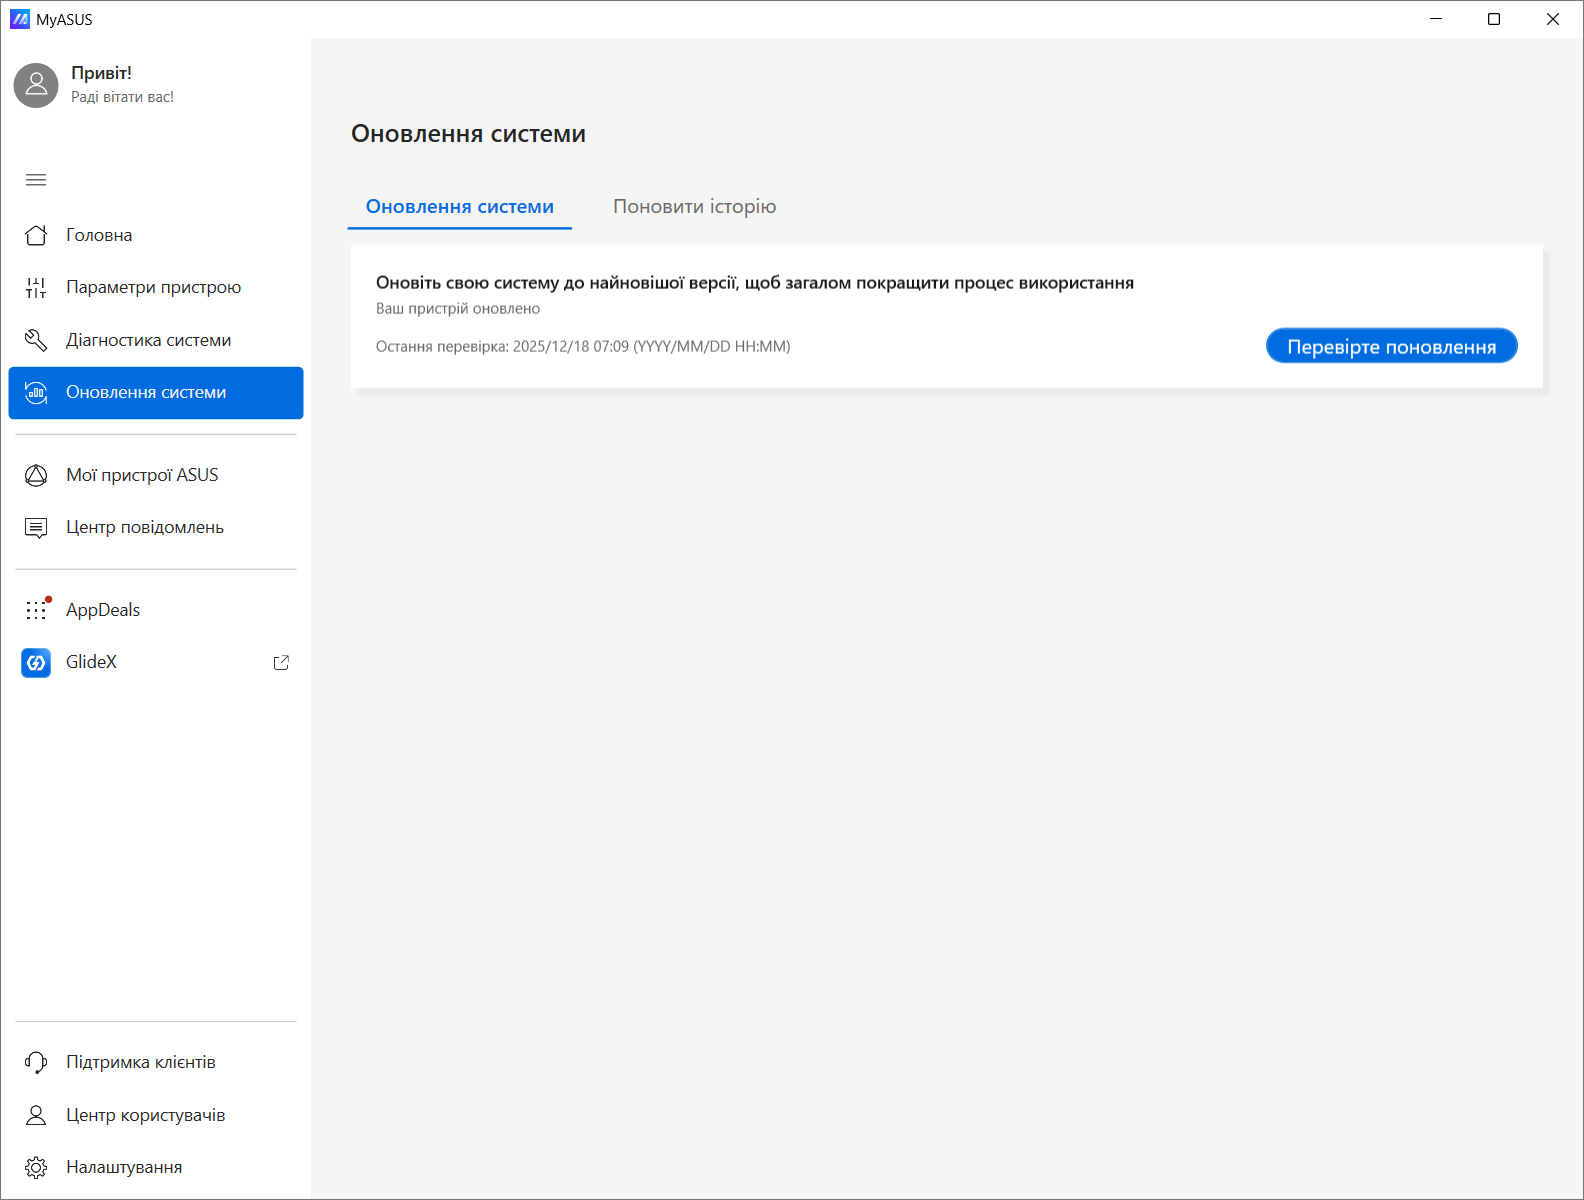Click the Центр повідомлень message icon
Viewport: 1584px width, 1200px height.
tap(36, 528)
